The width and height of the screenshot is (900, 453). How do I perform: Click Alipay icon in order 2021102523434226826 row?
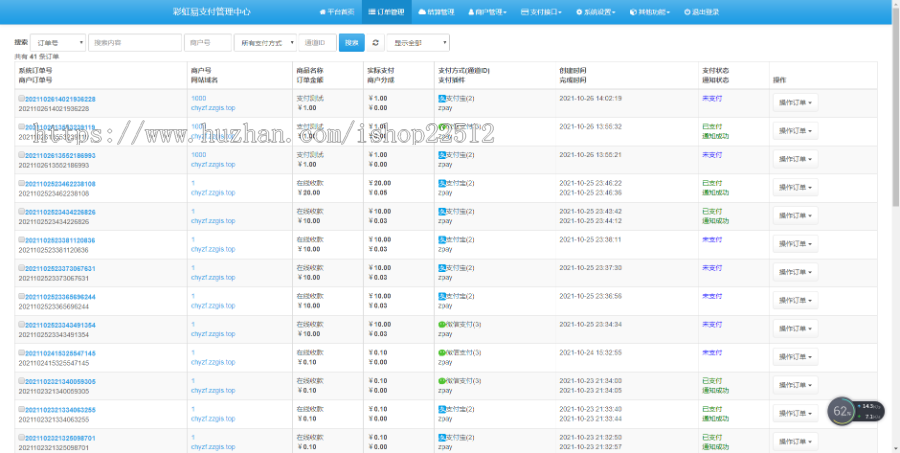(441, 211)
